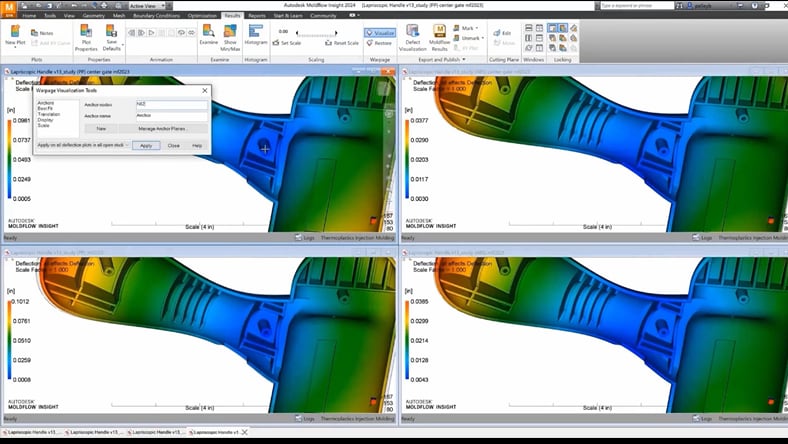
Task: Cascade the windows icon
Action: pyautogui.click(x=529, y=48)
